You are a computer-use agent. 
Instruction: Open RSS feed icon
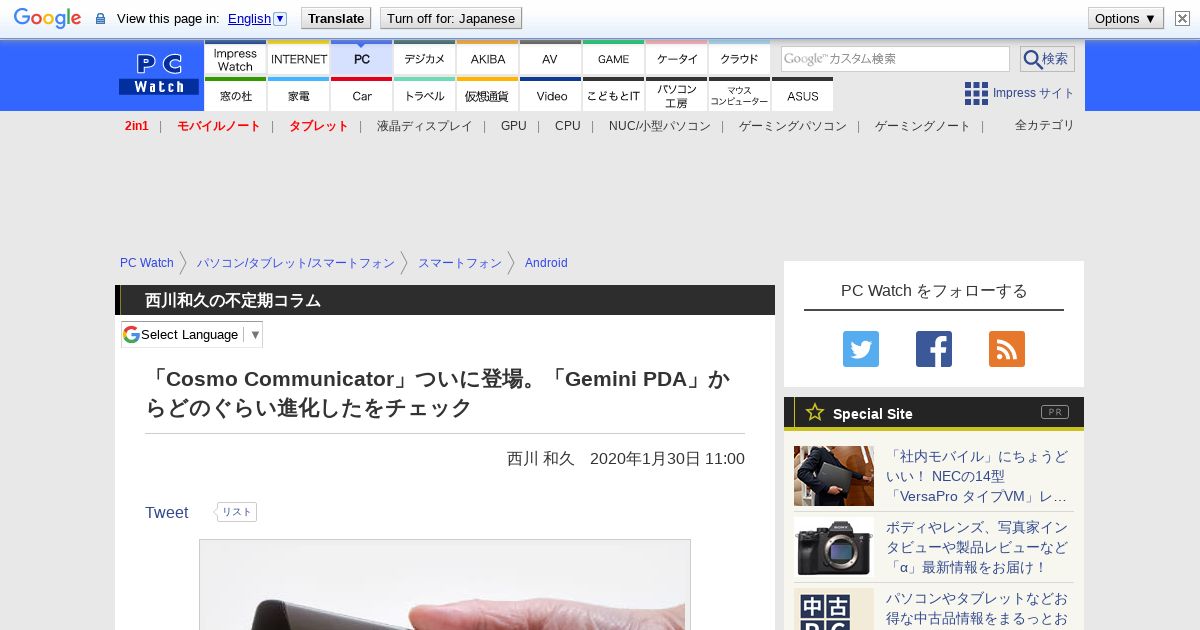point(1007,349)
